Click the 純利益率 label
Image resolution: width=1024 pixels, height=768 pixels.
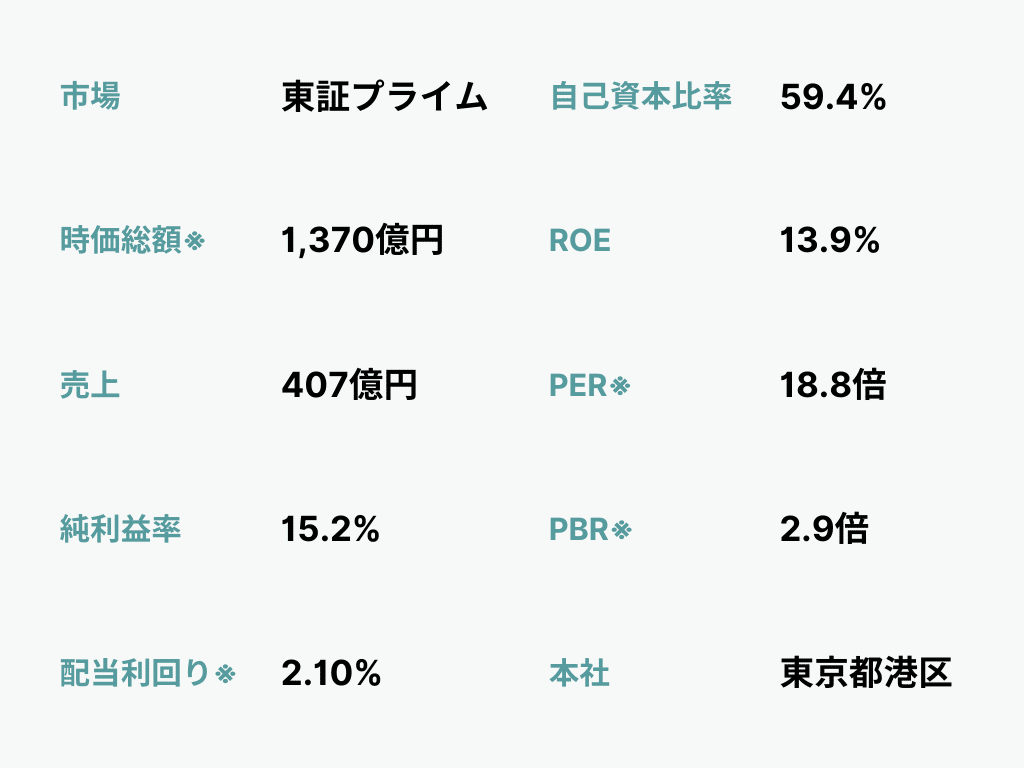click(x=121, y=529)
